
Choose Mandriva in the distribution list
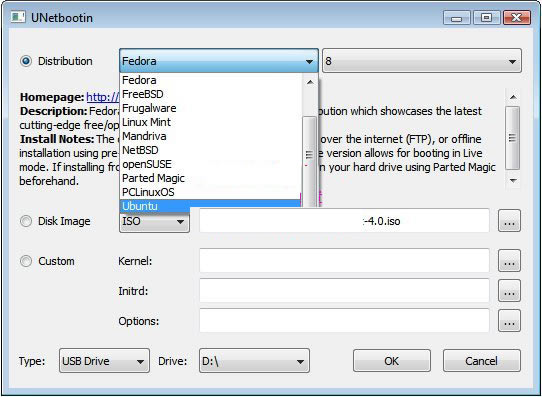pos(211,136)
